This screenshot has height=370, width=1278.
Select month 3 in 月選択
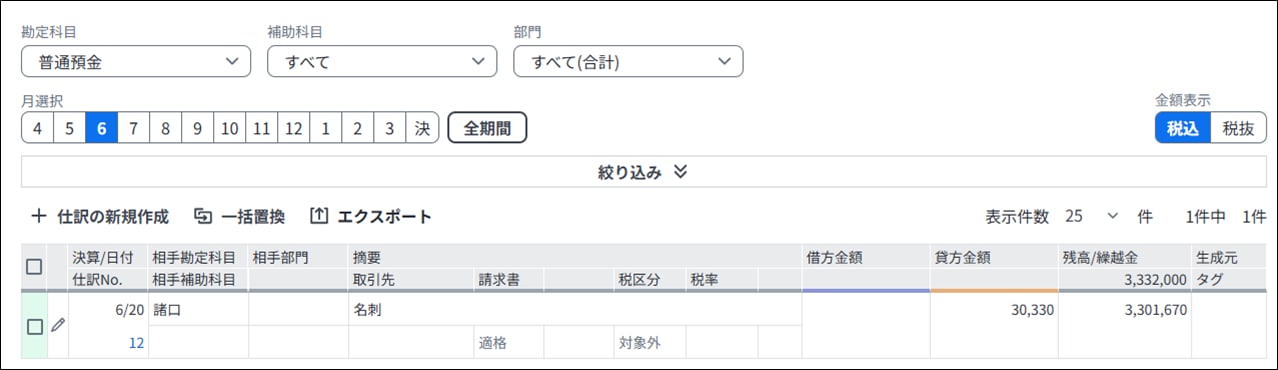[x=389, y=128]
